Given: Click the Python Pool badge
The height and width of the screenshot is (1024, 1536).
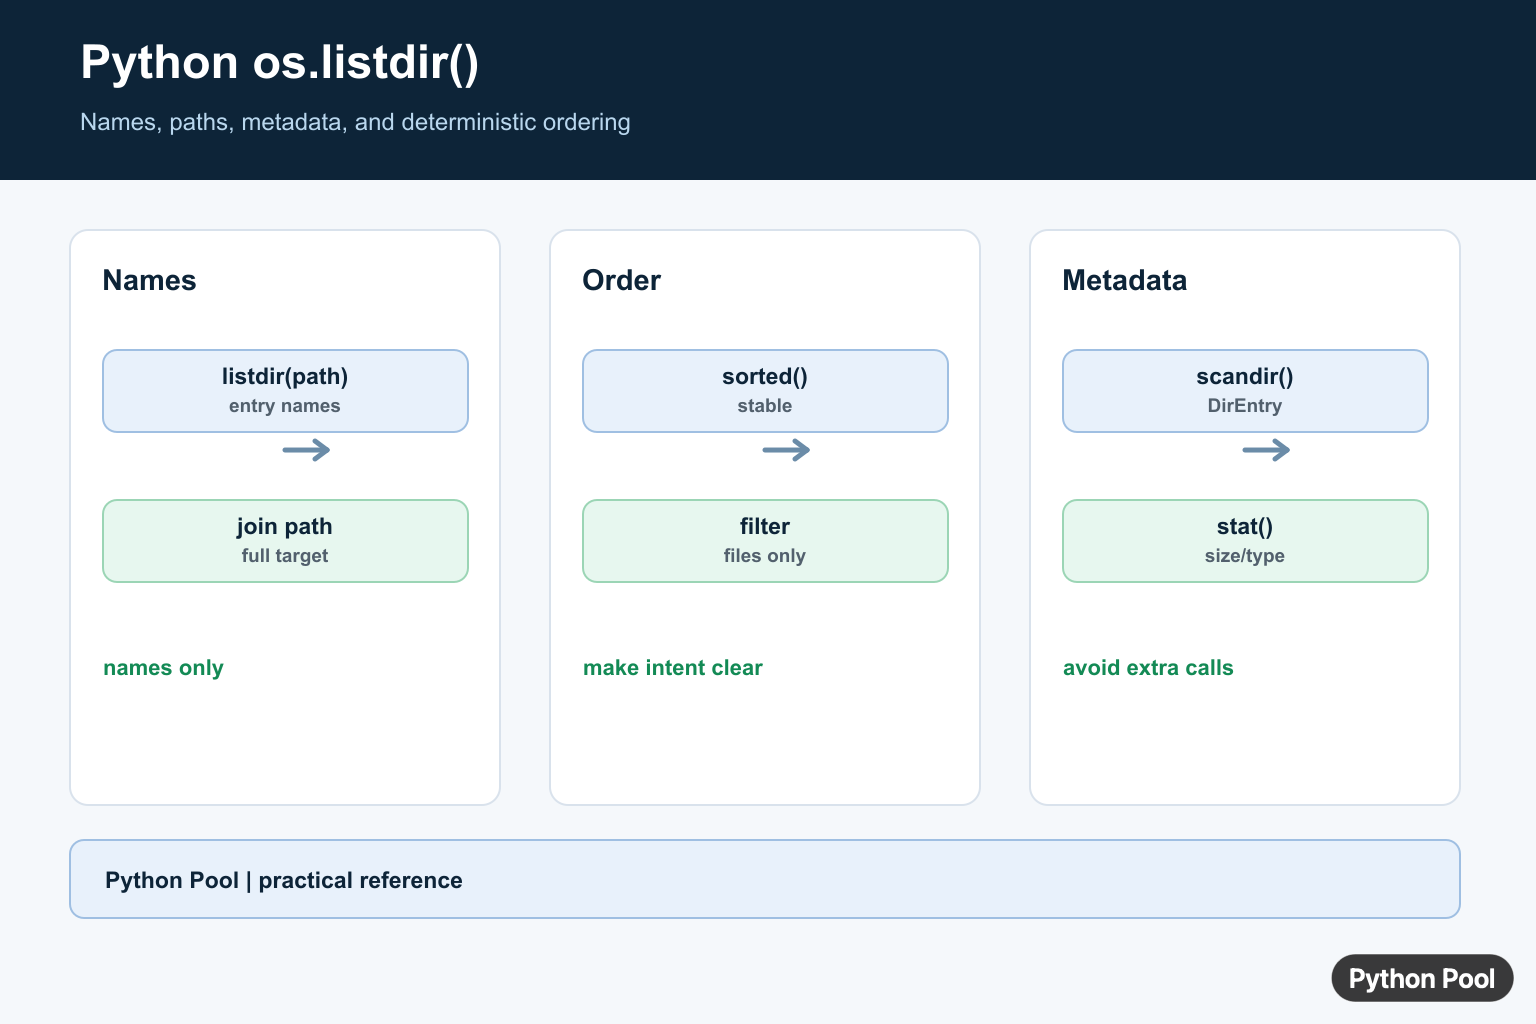Looking at the screenshot, I should (x=1422, y=978).
